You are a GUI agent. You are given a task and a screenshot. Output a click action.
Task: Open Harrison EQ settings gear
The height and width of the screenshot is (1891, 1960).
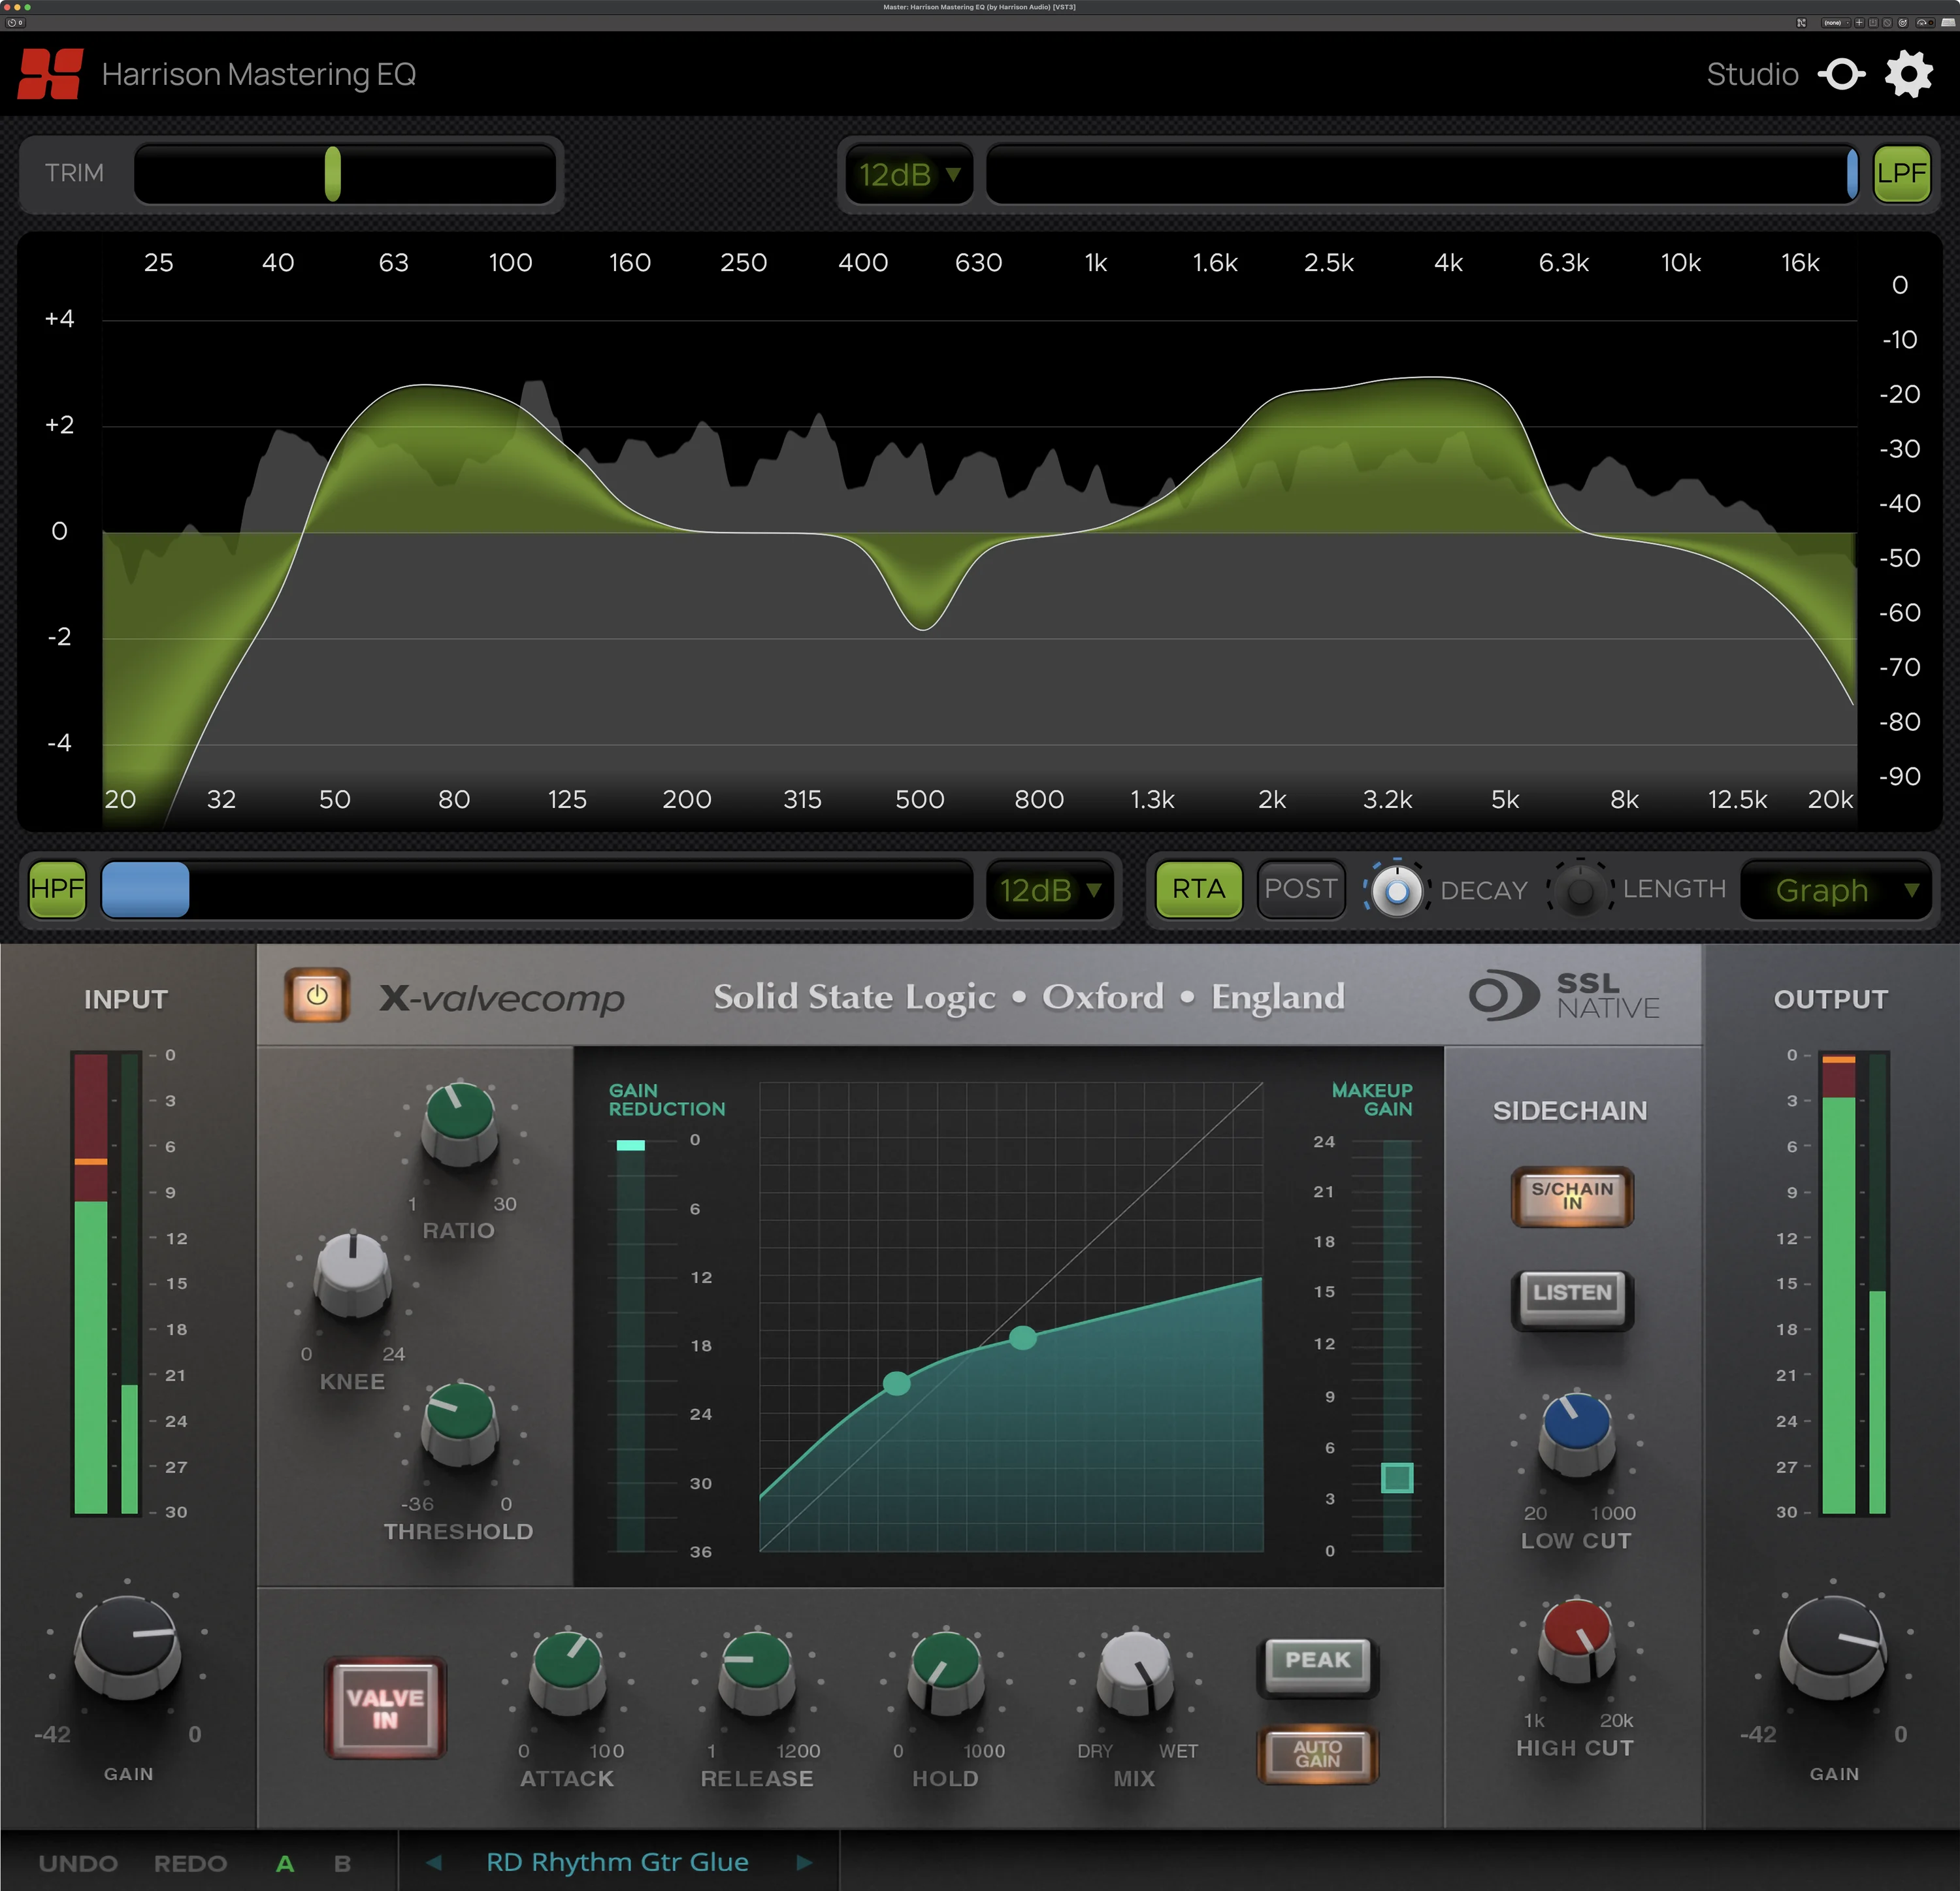point(1908,74)
